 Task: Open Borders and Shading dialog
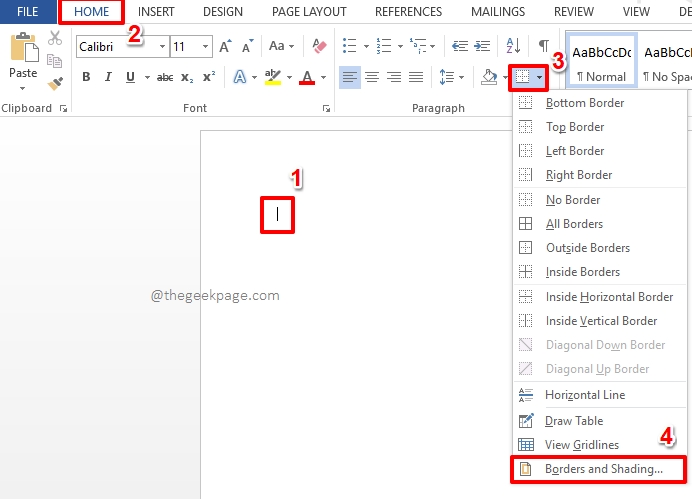(599, 469)
